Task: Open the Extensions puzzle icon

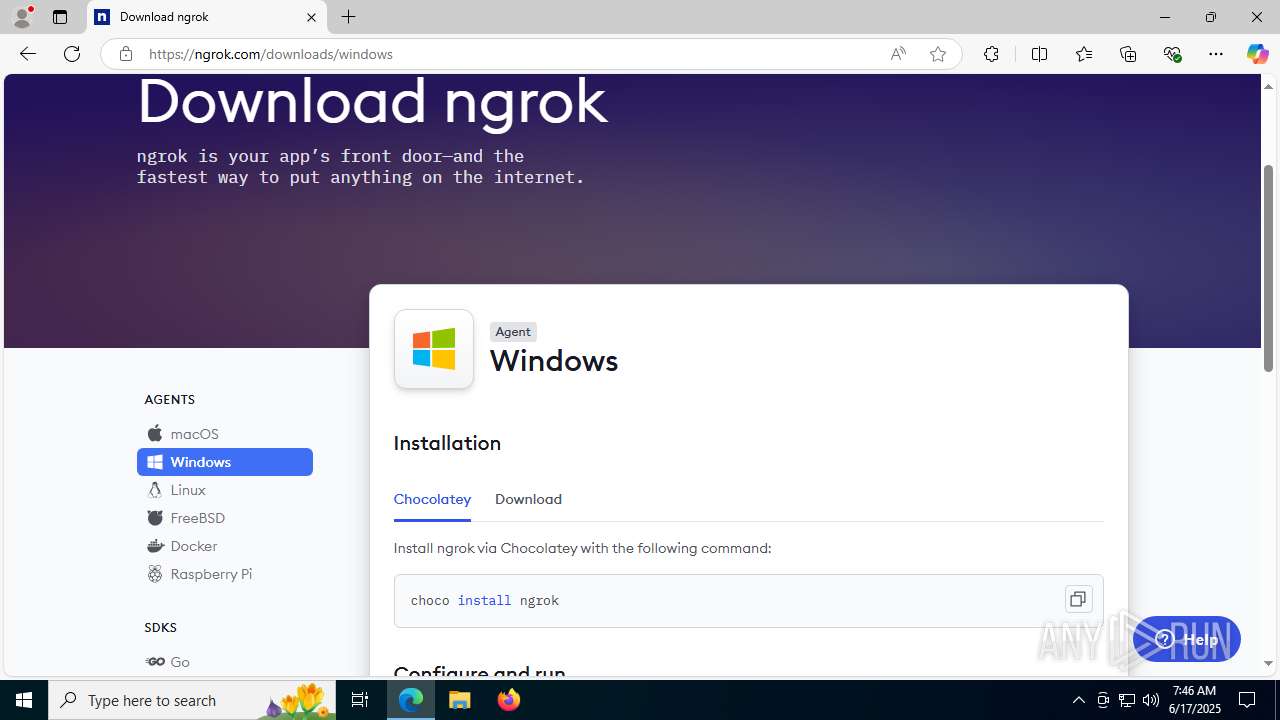Action: (991, 54)
